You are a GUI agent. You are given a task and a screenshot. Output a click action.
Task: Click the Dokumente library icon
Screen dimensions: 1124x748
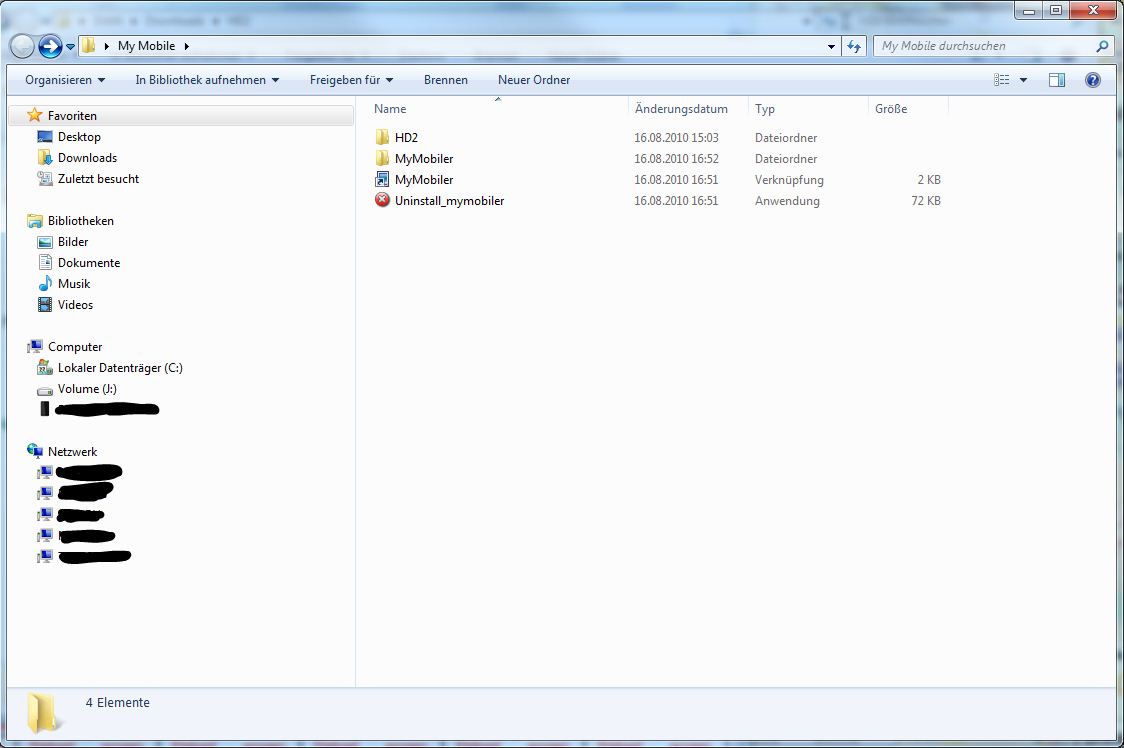[x=45, y=262]
